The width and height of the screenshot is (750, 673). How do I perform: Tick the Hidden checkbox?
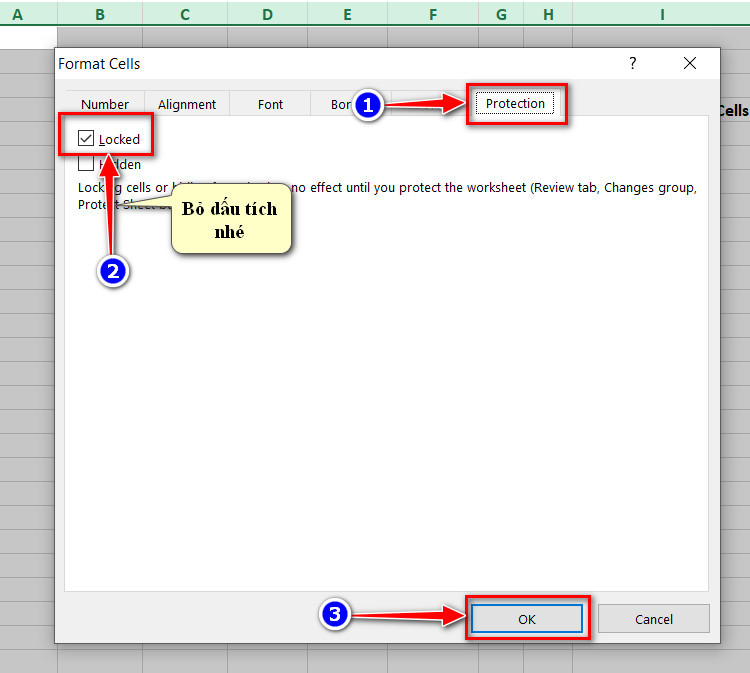tap(86, 164)
